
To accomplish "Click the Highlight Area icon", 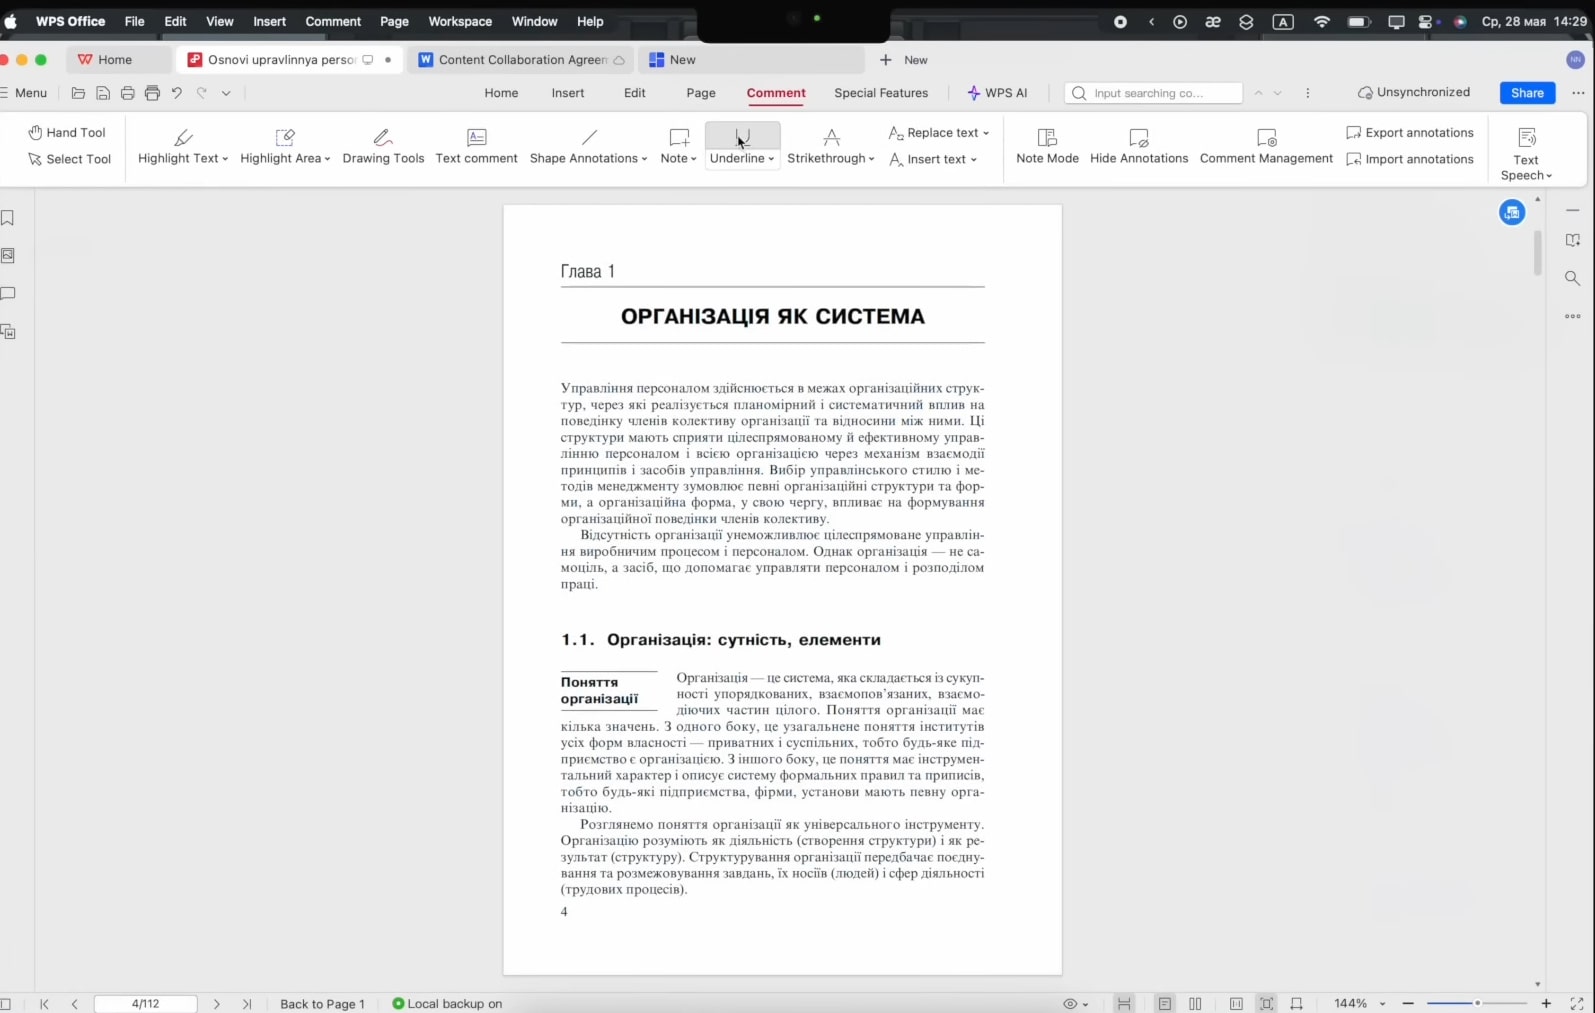I will click(285, 137).
